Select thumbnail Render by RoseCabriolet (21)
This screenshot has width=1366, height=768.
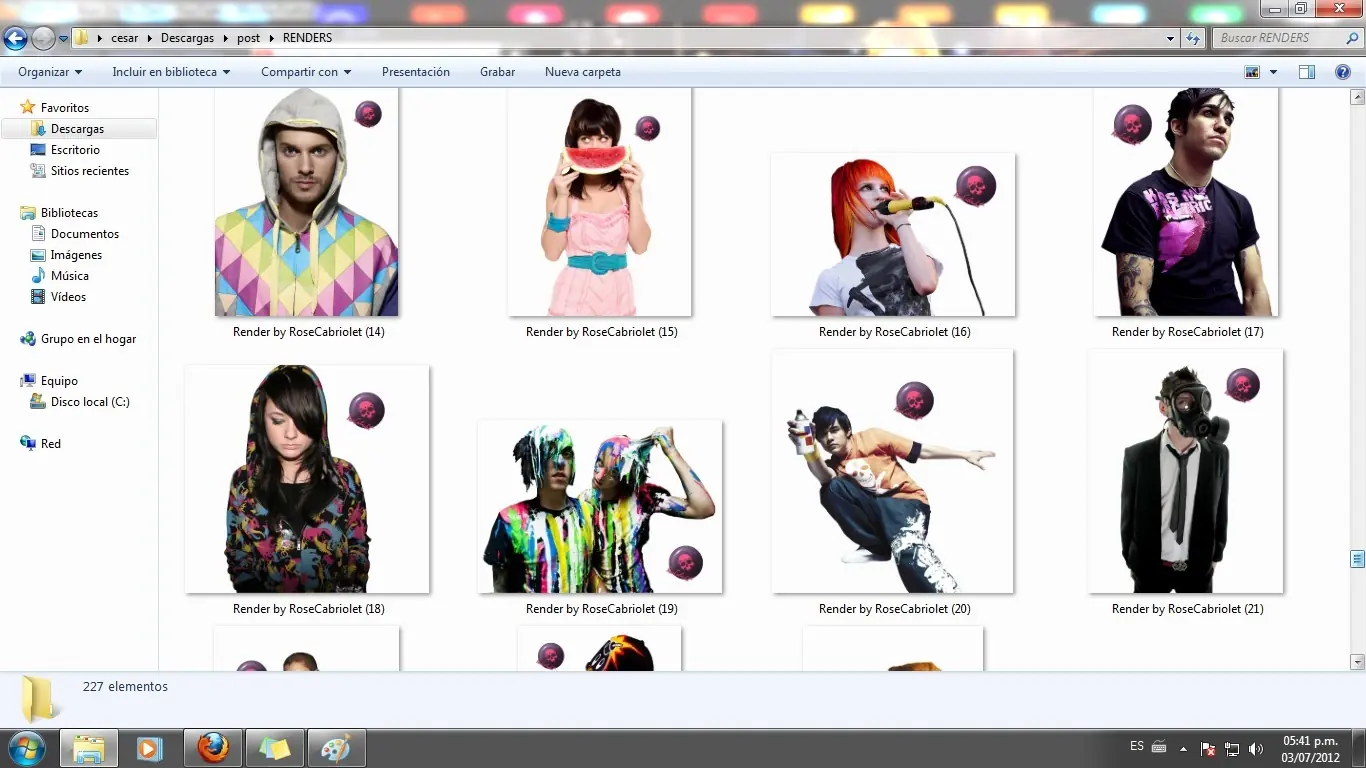[1186, 471]
